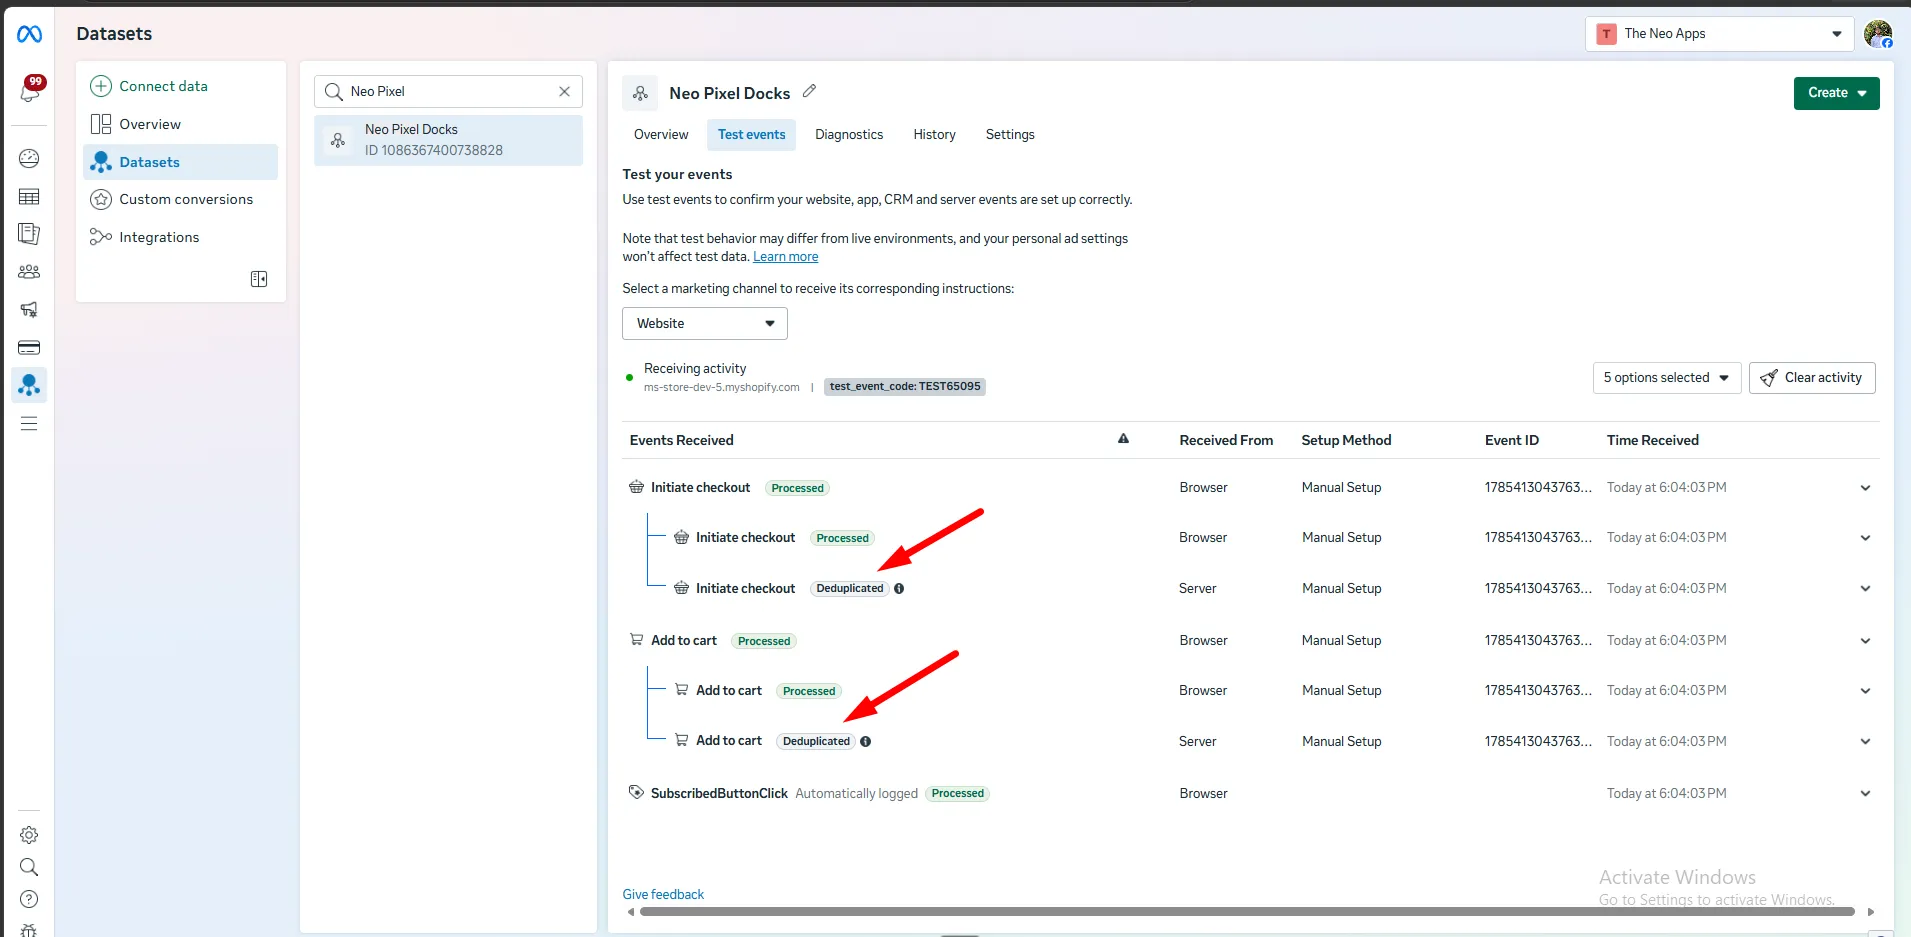Select Neo Pixel Docks dataset result
1911x937 pixels.
pos(448,140)
